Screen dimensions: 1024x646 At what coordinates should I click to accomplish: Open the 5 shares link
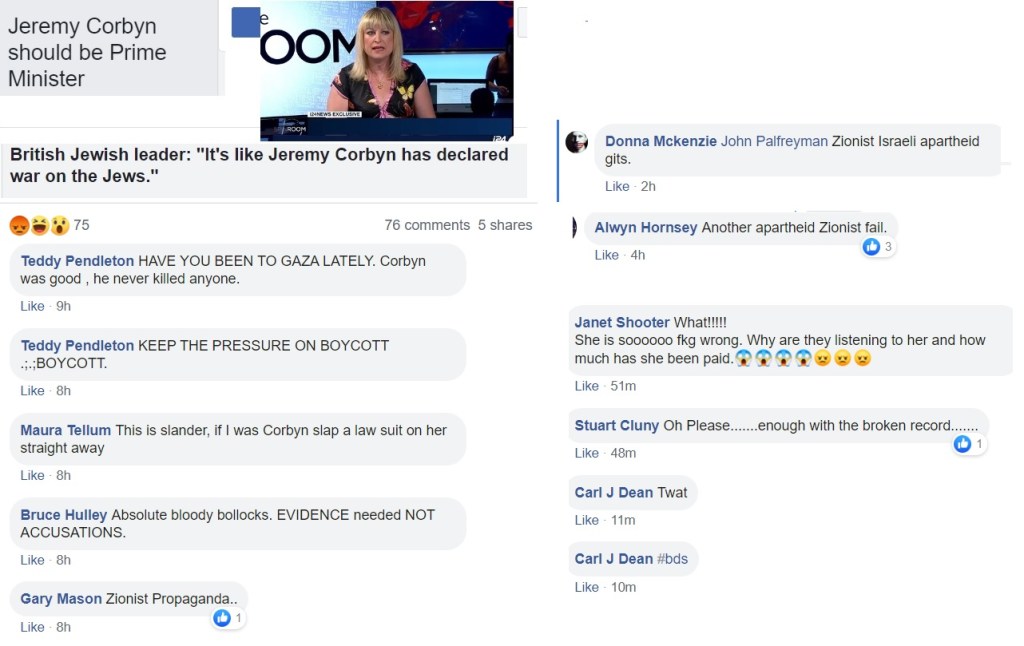pyautogui.click(x=505, y=225)
